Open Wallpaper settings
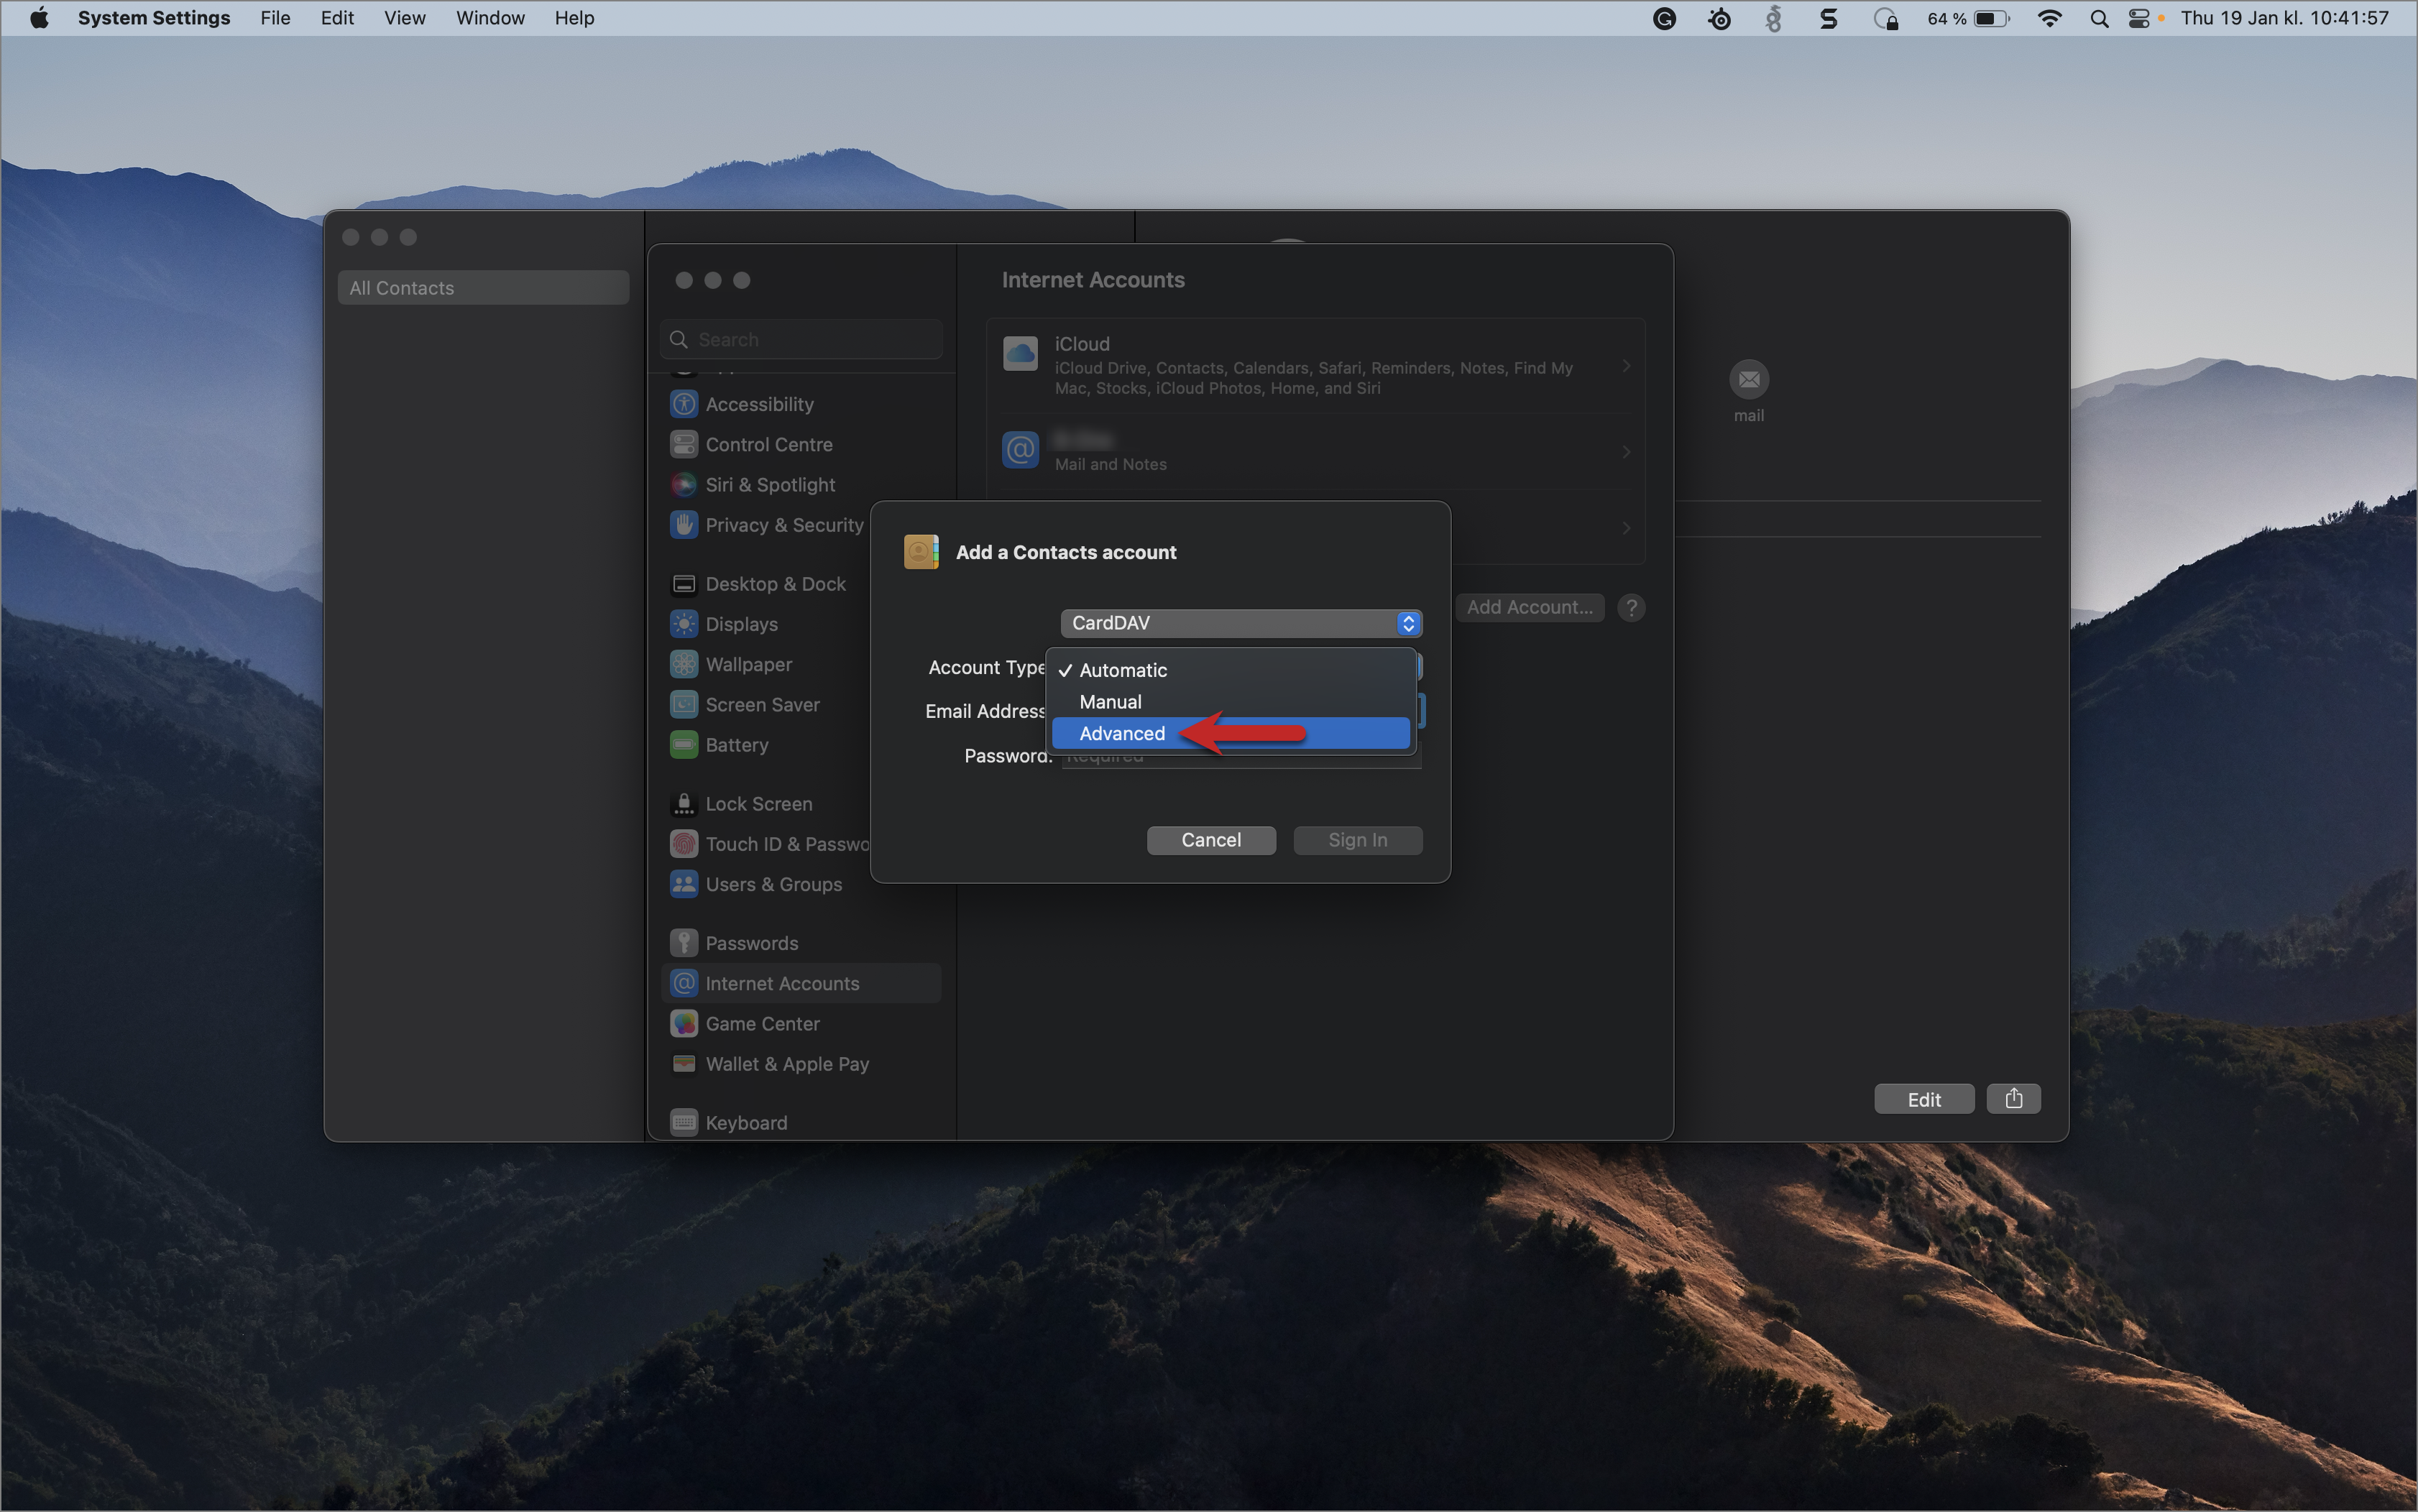 point(767,664)
